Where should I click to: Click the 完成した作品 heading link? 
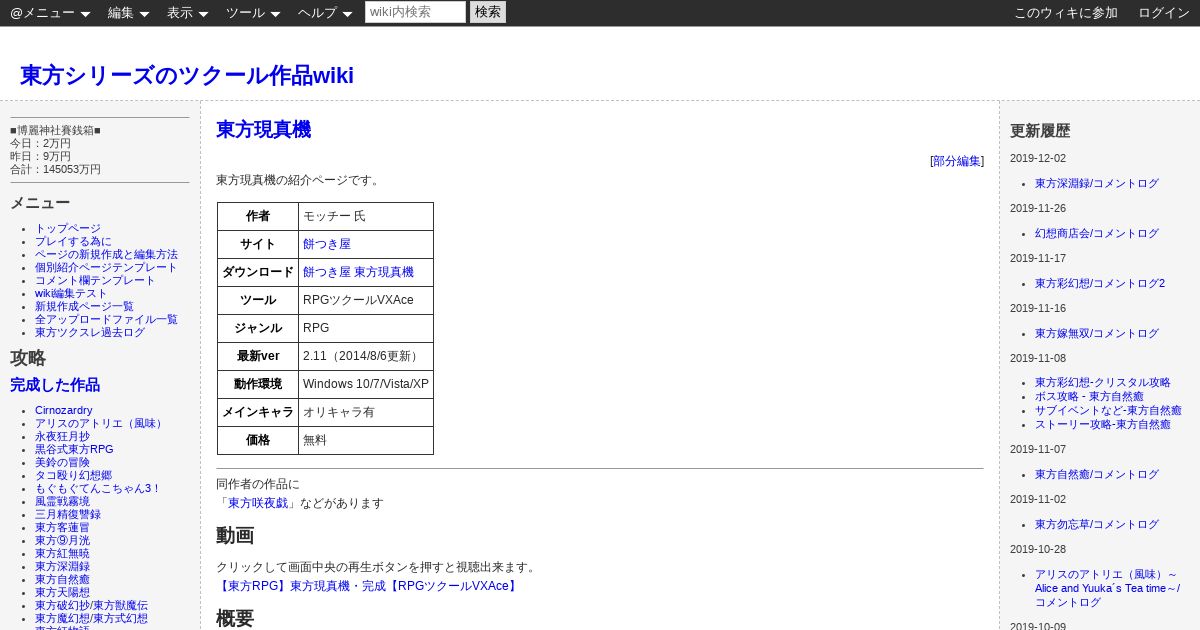point(55,385)
